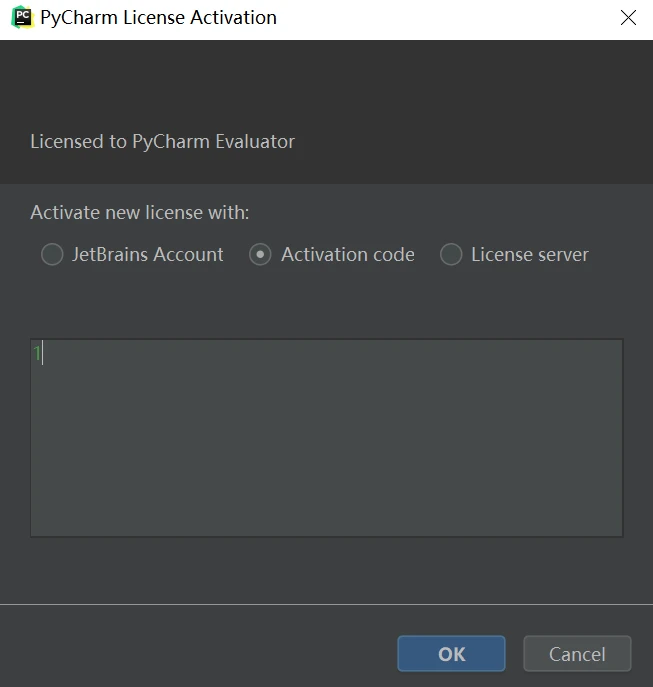Click the 'Activate new license with:' label
The width and height of the screenshot is (653, 687).
point(139,213)
